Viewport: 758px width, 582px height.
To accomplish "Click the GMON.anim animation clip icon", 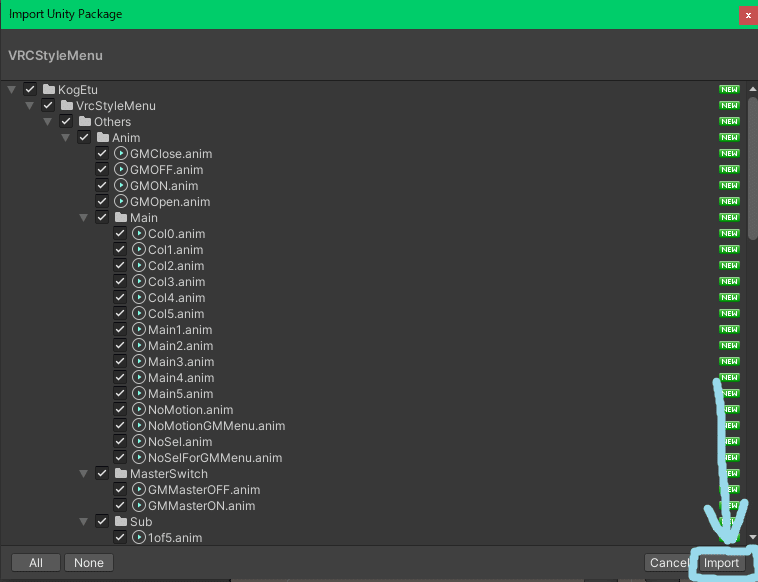I will (120, 185).
